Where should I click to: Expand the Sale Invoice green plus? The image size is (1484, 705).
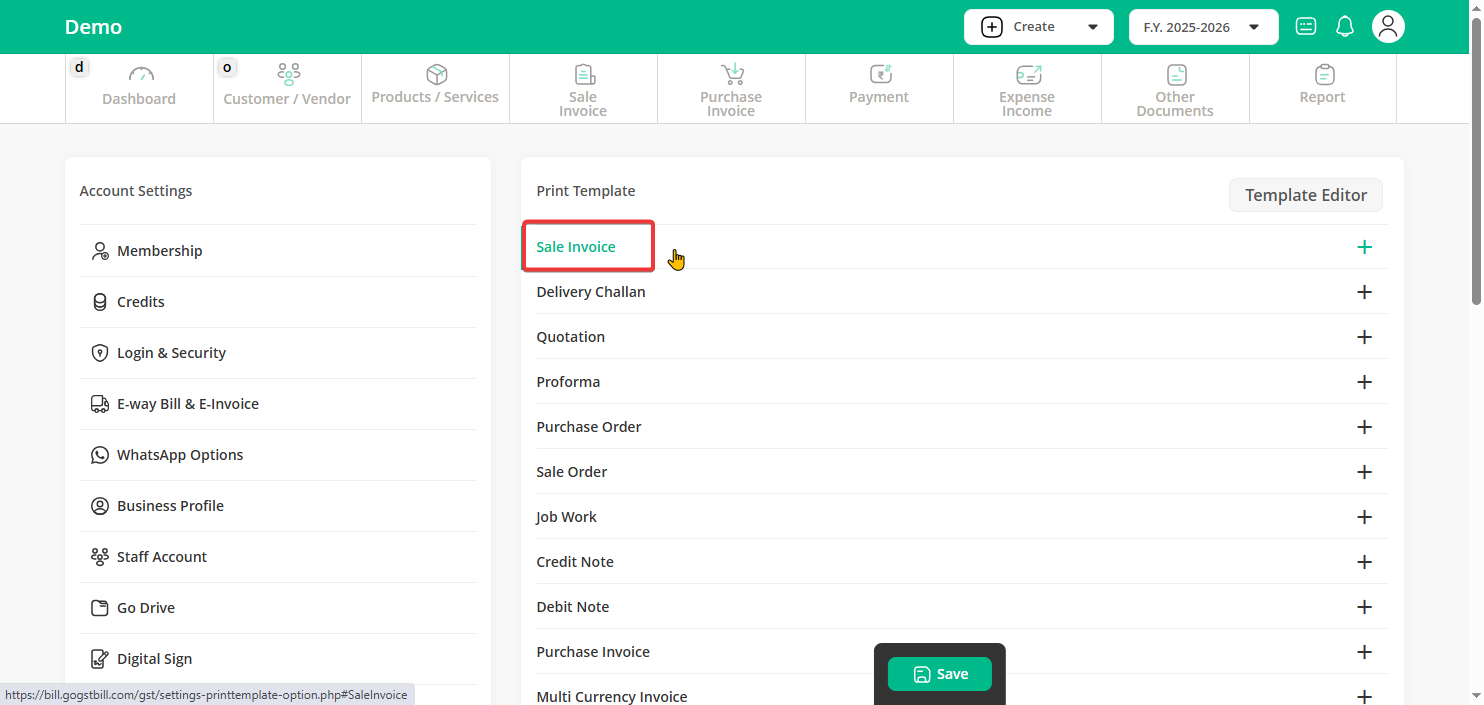point(1364,247)
